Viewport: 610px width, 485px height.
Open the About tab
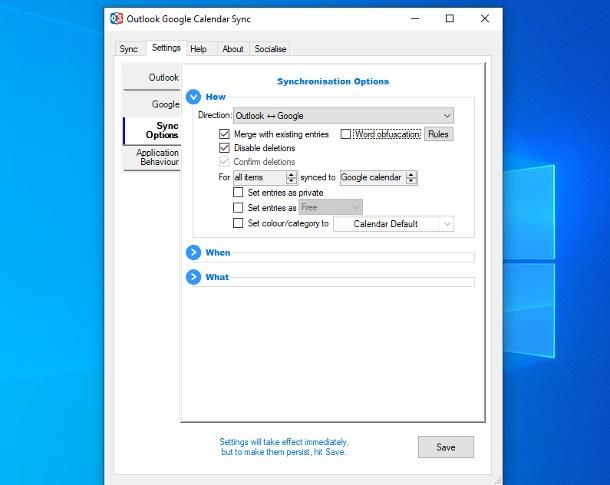[233, 49]
